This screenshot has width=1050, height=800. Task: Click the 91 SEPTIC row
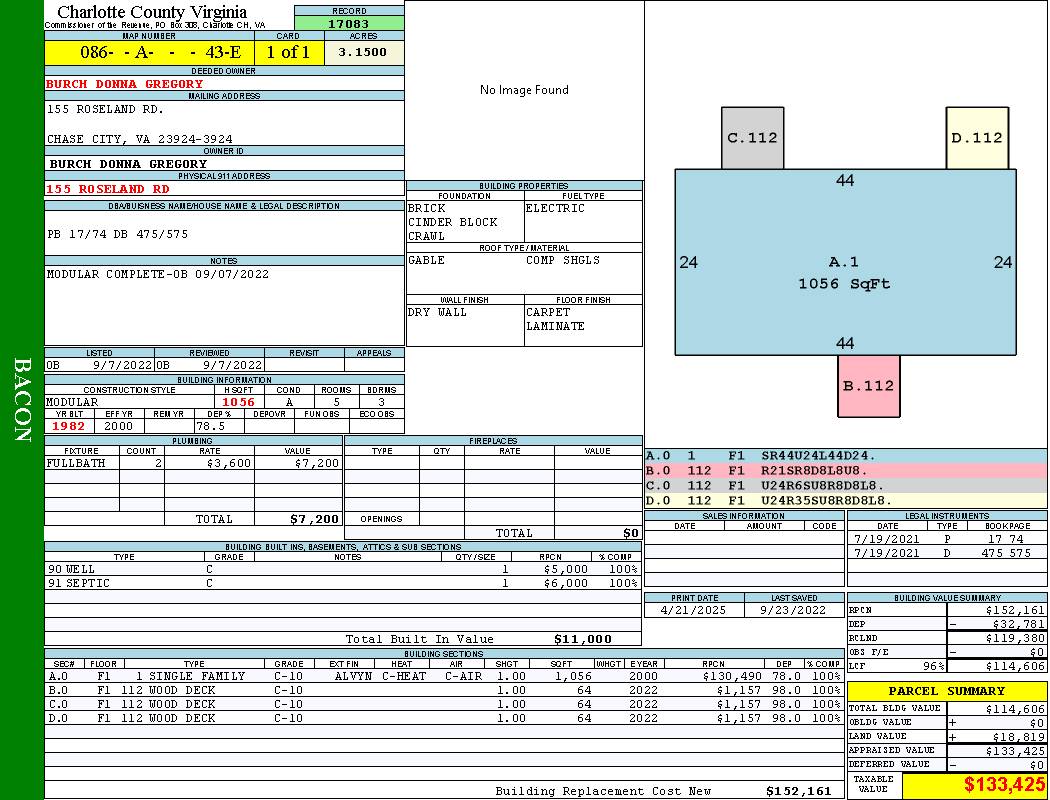[343, 583]
